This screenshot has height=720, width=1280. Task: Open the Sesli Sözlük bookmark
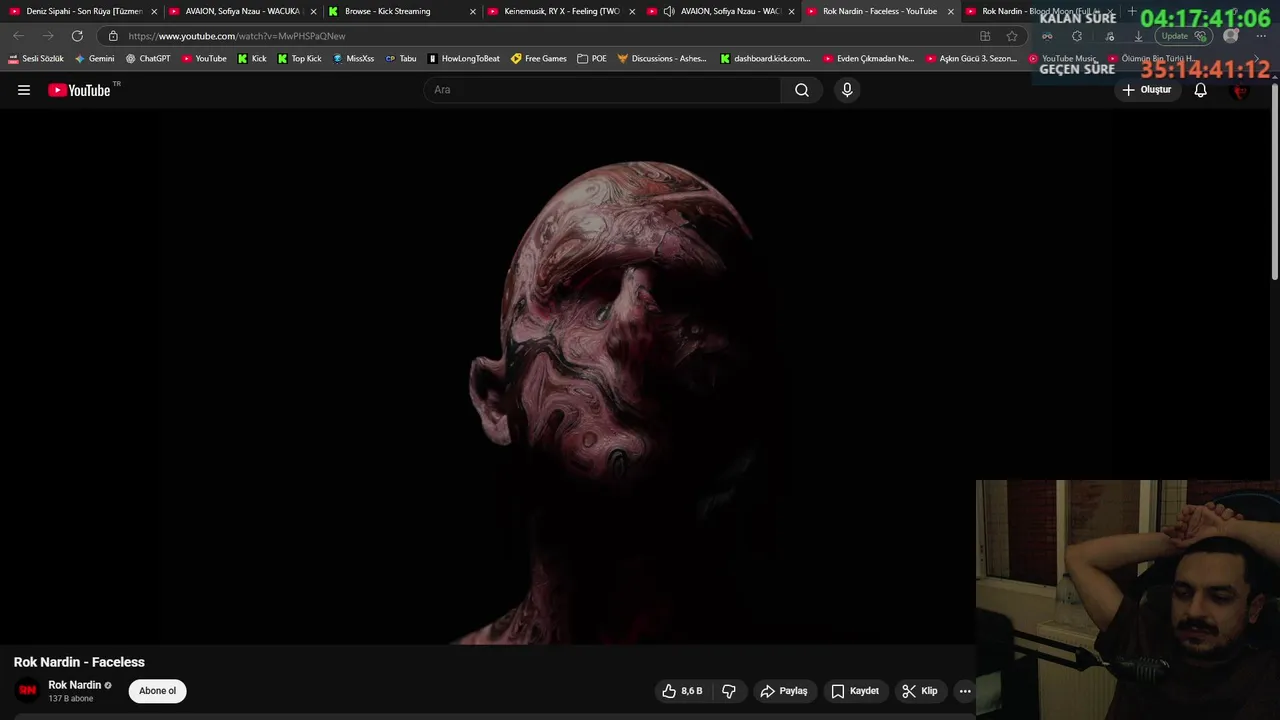[36, 59]
